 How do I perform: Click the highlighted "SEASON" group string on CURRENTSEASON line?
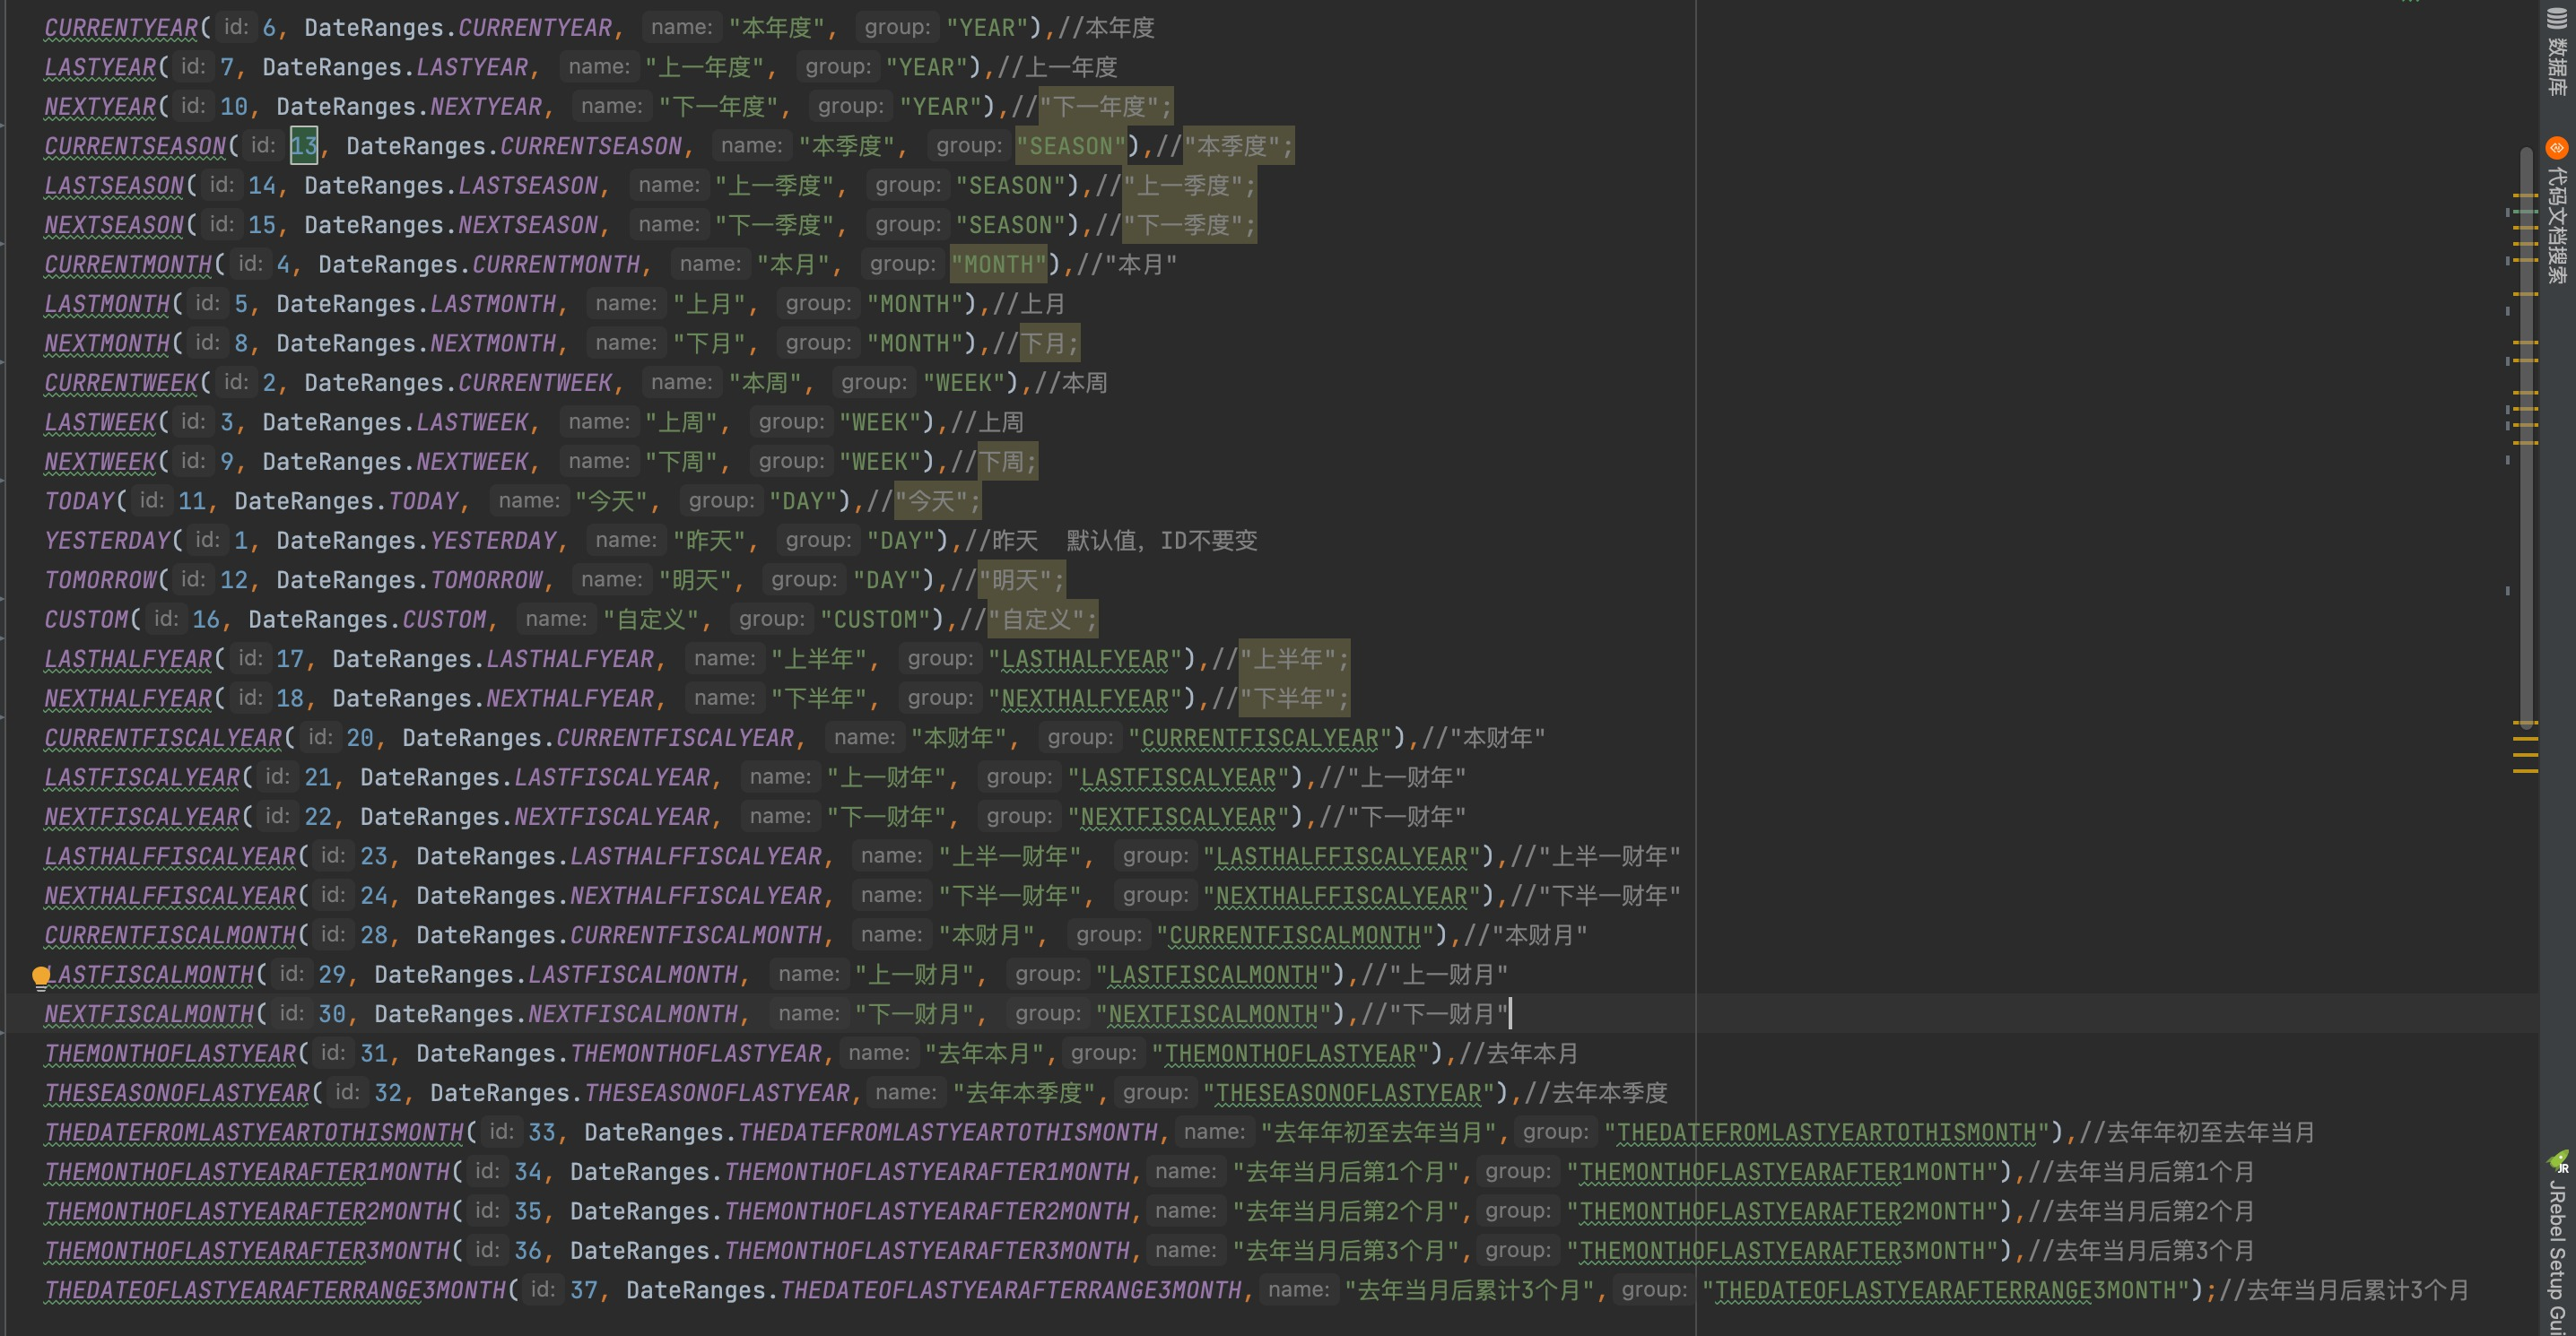1070,146
